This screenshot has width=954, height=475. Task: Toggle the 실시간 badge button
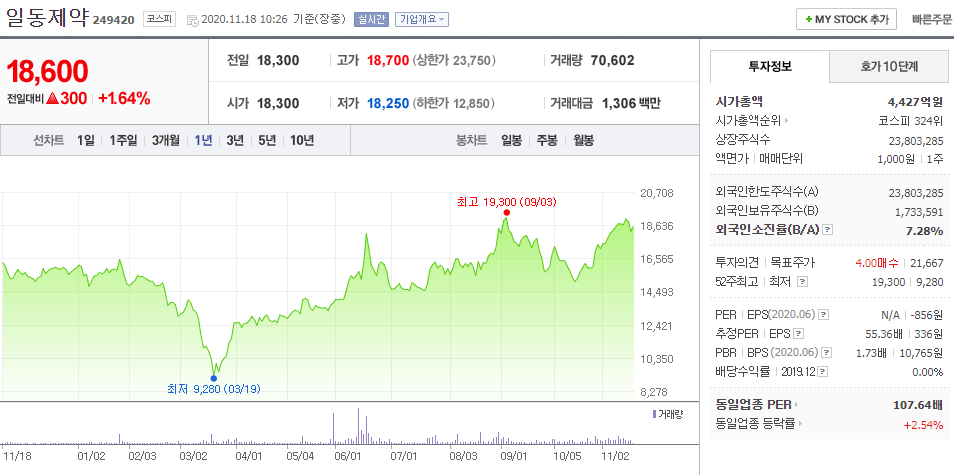tap(371, 19)
